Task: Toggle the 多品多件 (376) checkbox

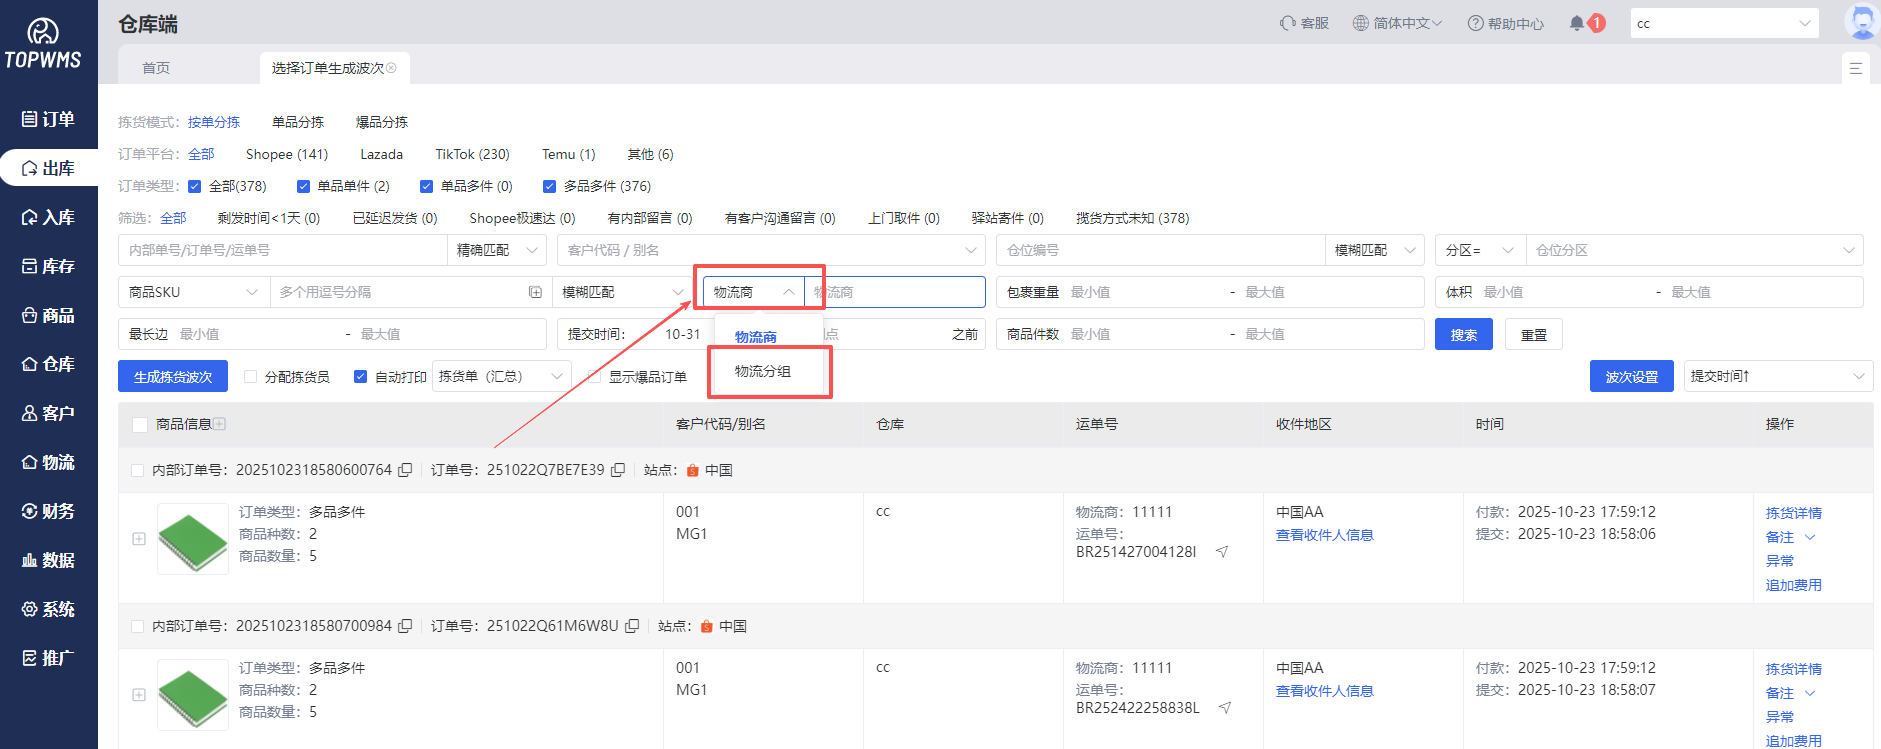Action: tap(549, 186)
